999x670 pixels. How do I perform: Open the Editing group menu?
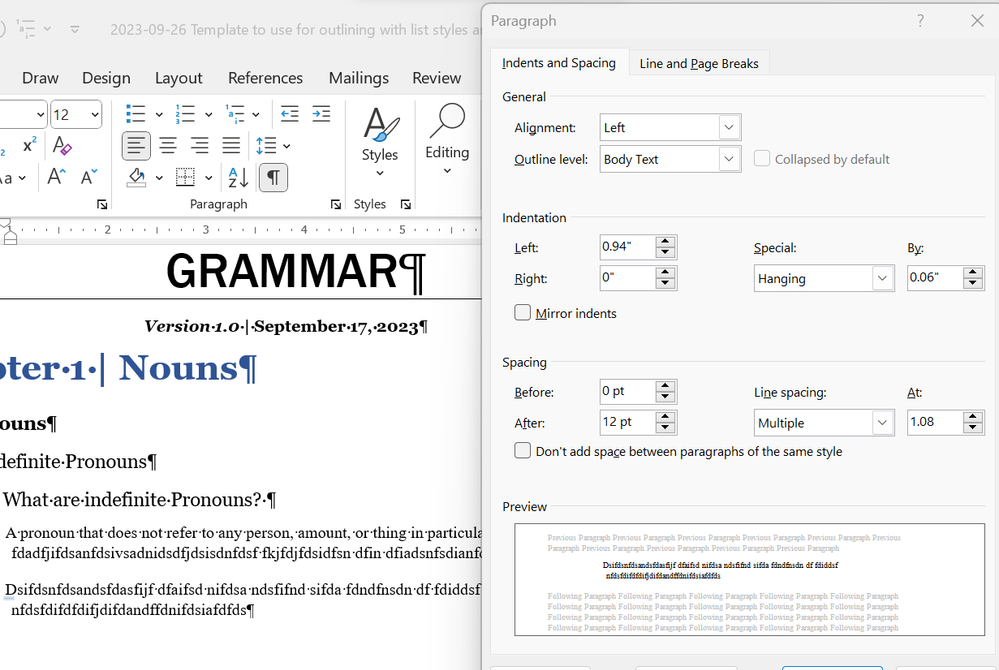tap(447, 140)
